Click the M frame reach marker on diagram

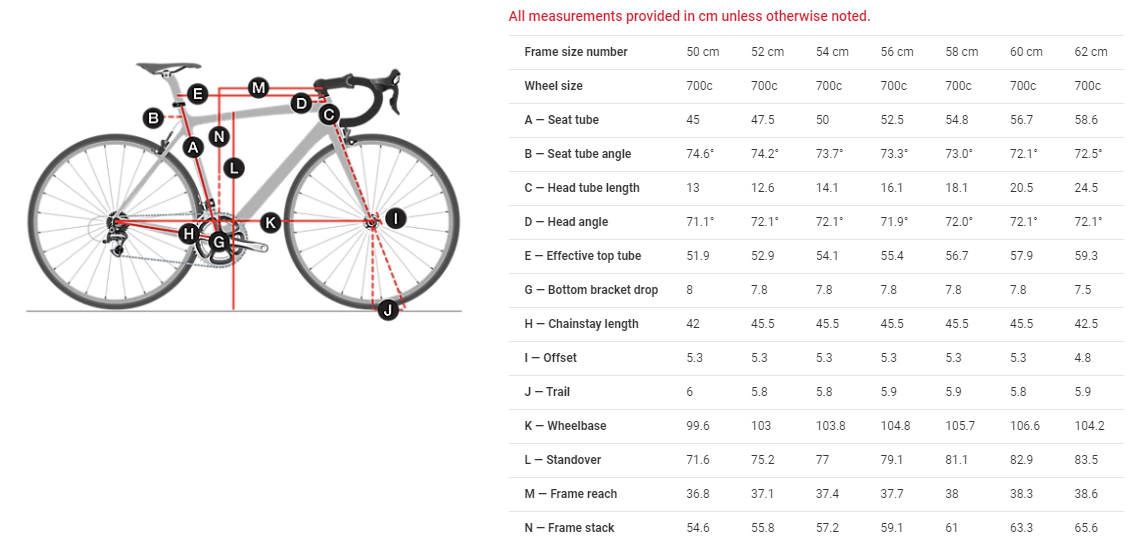pos(259,88)
